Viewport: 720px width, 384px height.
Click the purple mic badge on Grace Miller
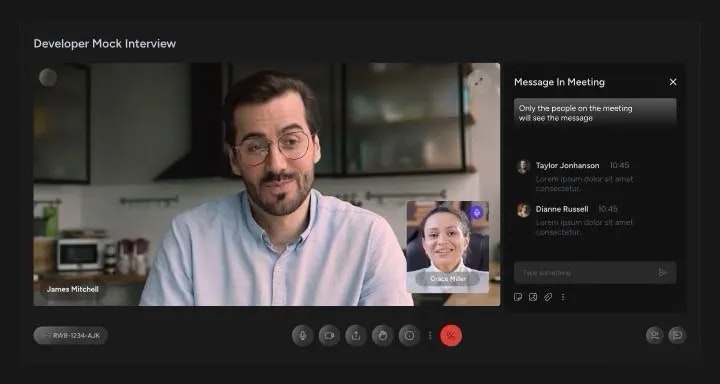[x=476, y=212]
